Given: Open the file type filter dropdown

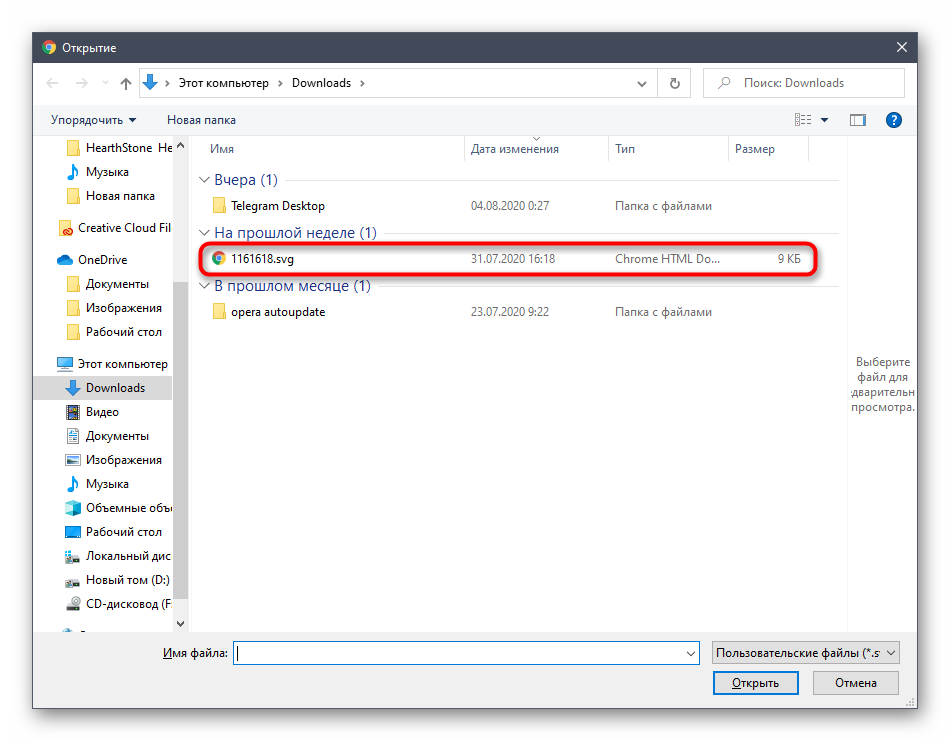Looking at the screenshot, I should [x=806, y=653].
